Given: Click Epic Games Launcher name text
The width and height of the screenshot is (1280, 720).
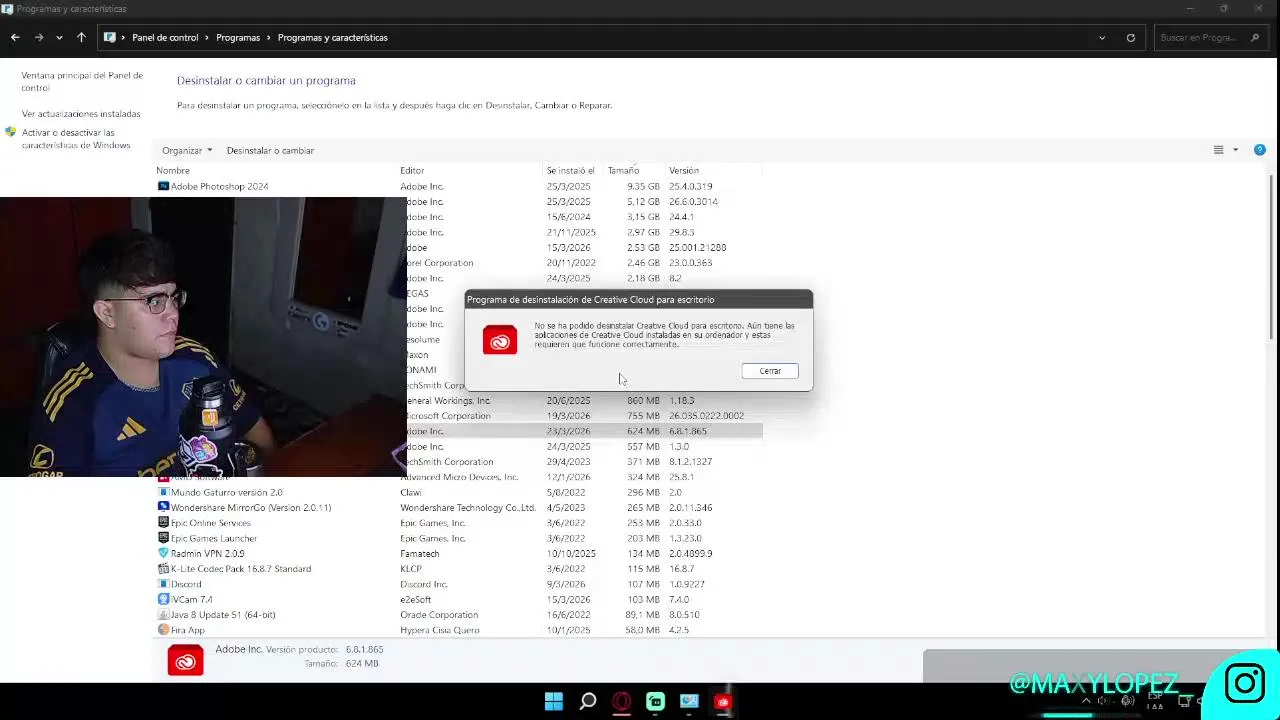Looking at the screenshot, I should [x=214, y=538].
